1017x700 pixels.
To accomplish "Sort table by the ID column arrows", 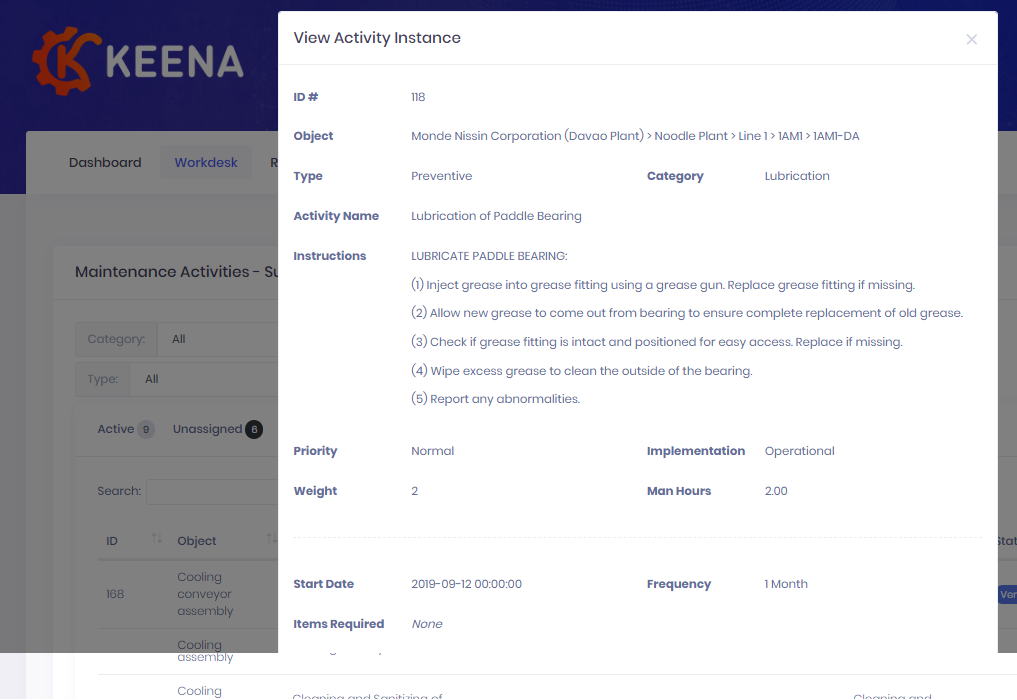I will (157, 539).
